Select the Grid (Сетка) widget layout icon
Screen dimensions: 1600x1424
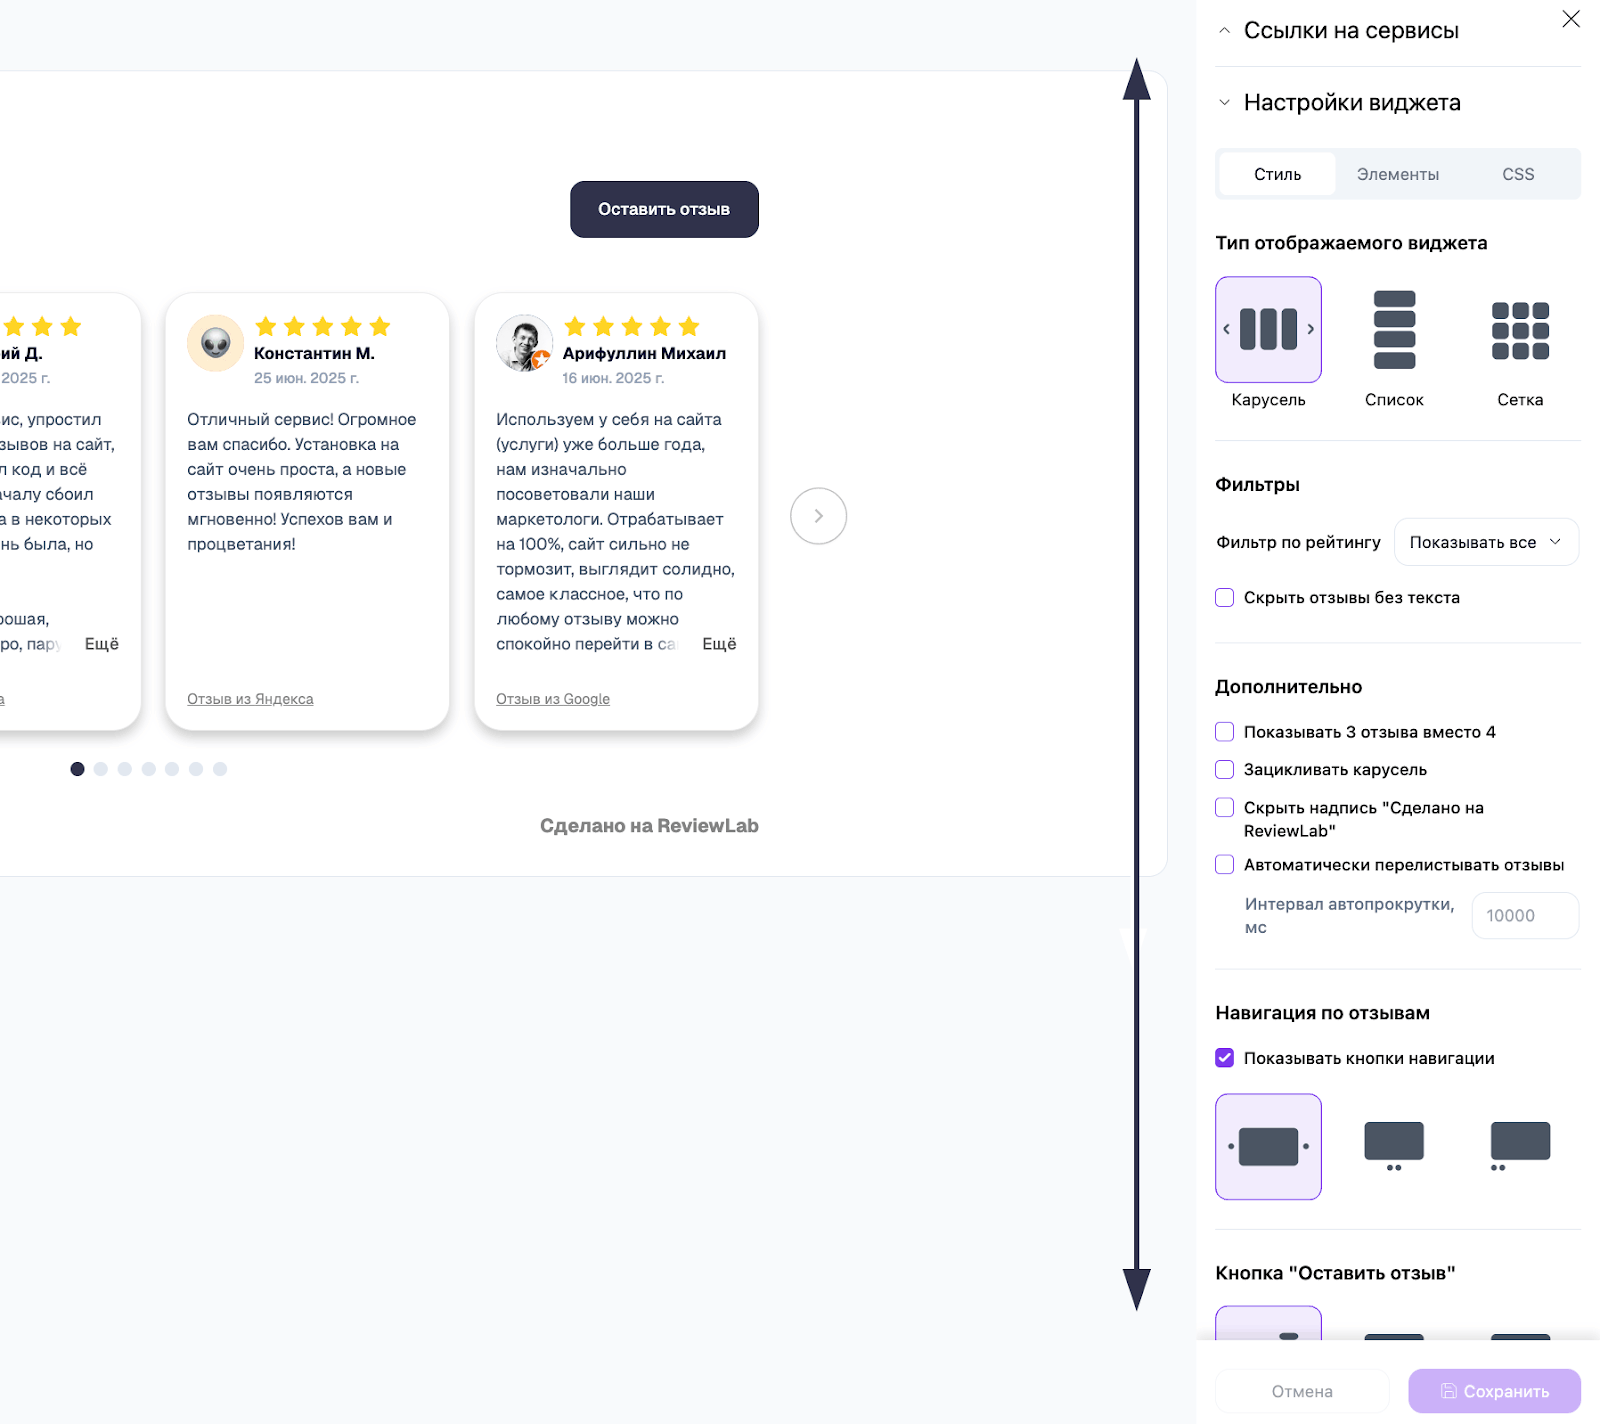click(x=1520, y=330)
